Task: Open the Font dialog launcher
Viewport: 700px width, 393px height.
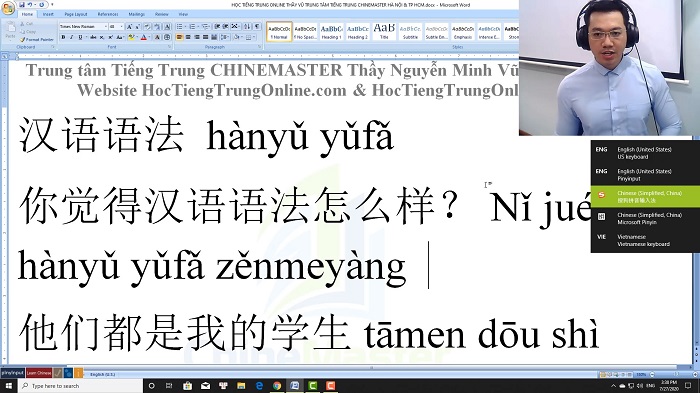Action: coord(169,46)
